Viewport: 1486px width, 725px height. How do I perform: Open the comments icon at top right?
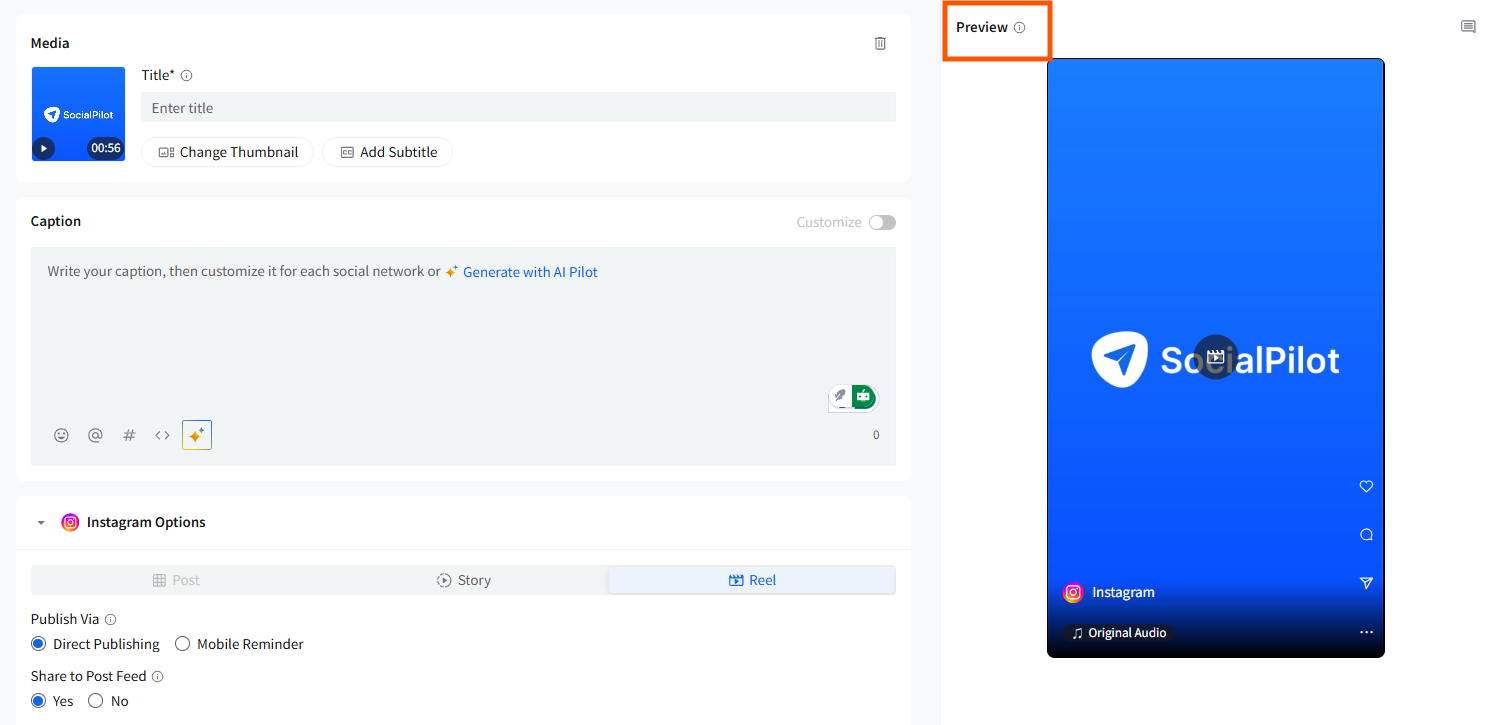(x=1468, y=27)
